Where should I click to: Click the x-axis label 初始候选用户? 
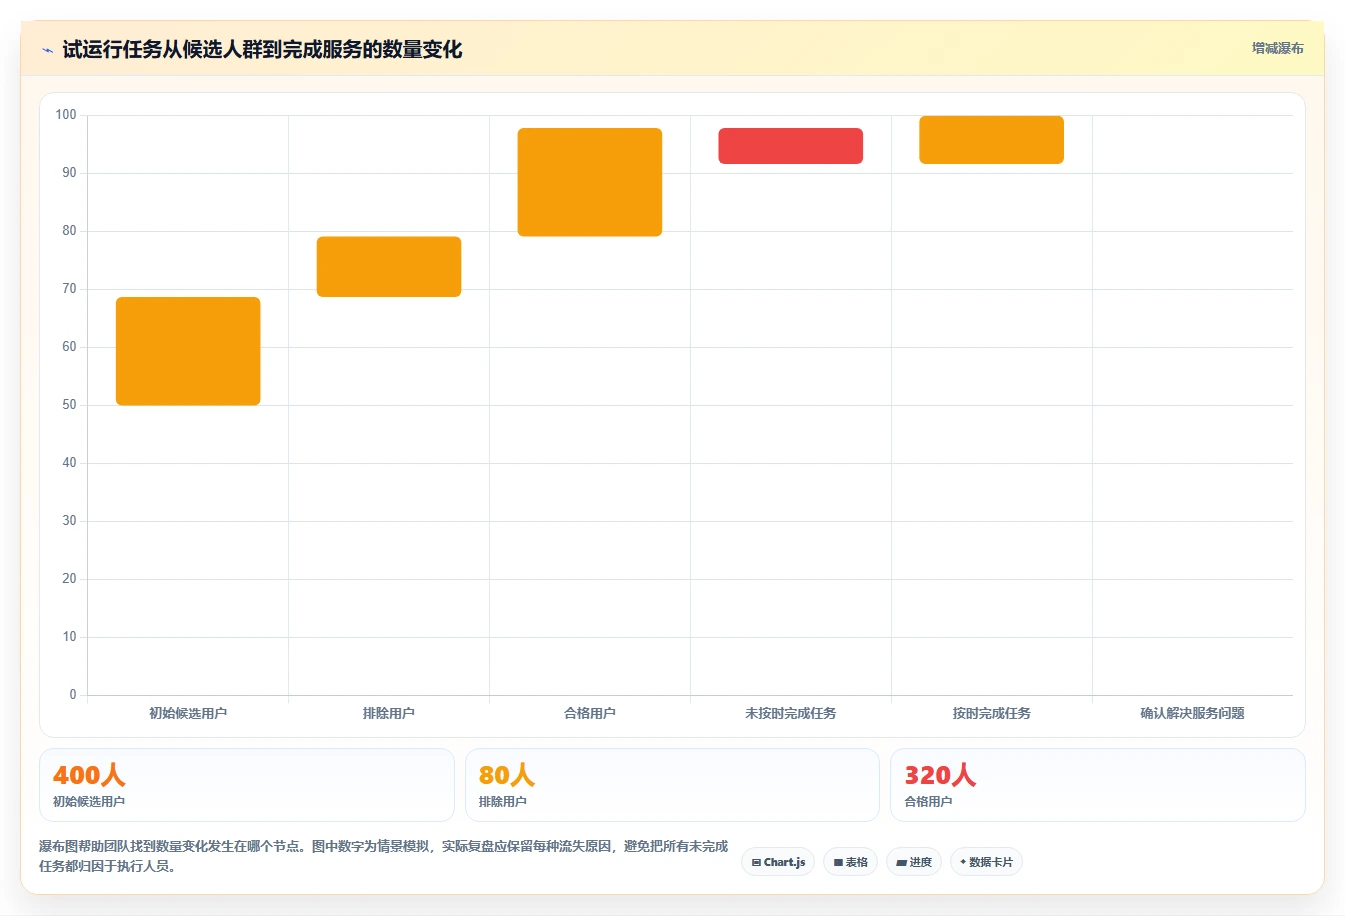(x=188, y=713)
